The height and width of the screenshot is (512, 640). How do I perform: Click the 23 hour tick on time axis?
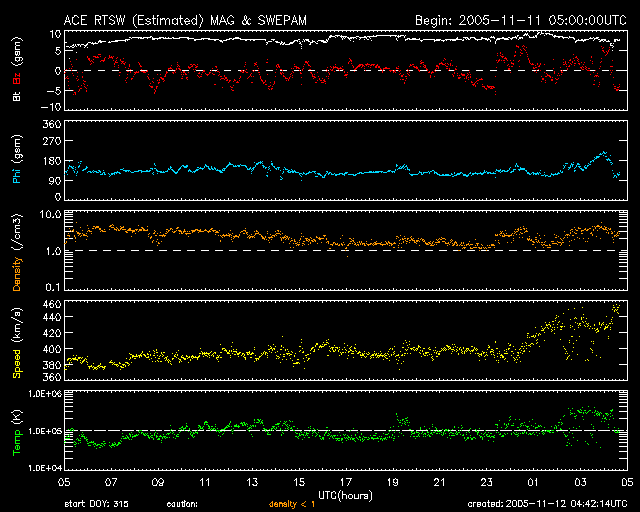[x=487, y=481]
